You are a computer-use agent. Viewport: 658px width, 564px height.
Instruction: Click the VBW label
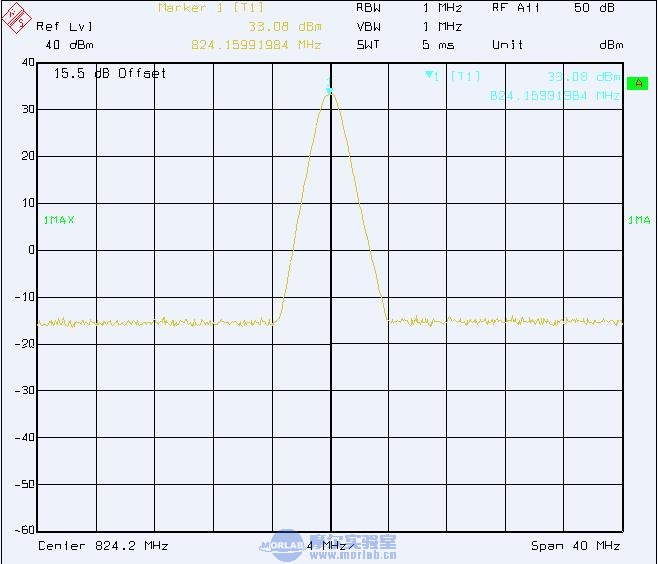368,26
